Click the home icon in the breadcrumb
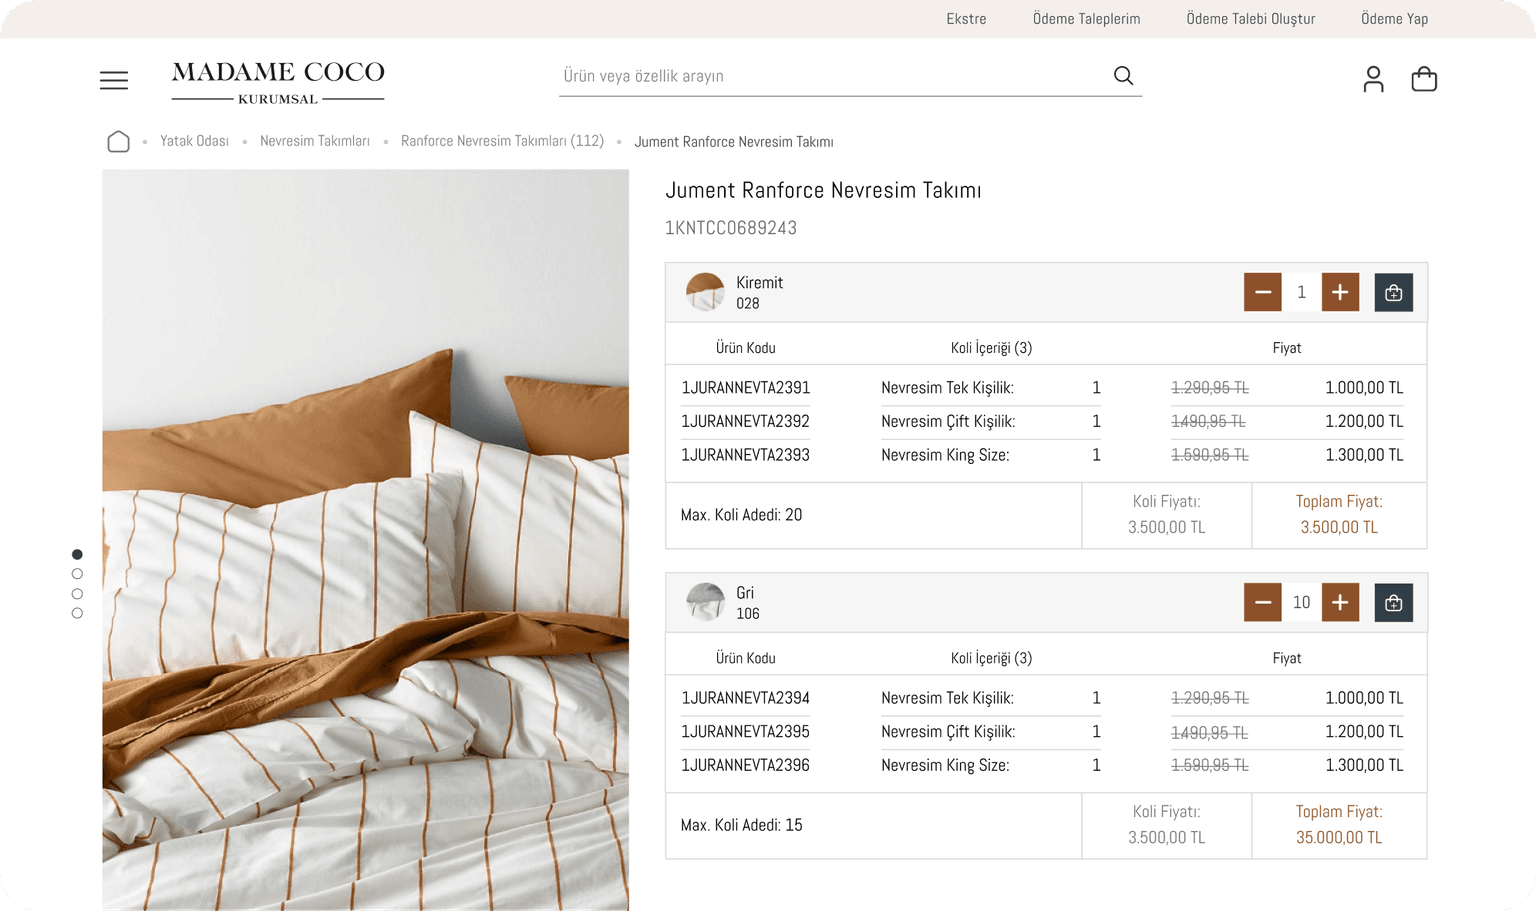 (118, 141)
